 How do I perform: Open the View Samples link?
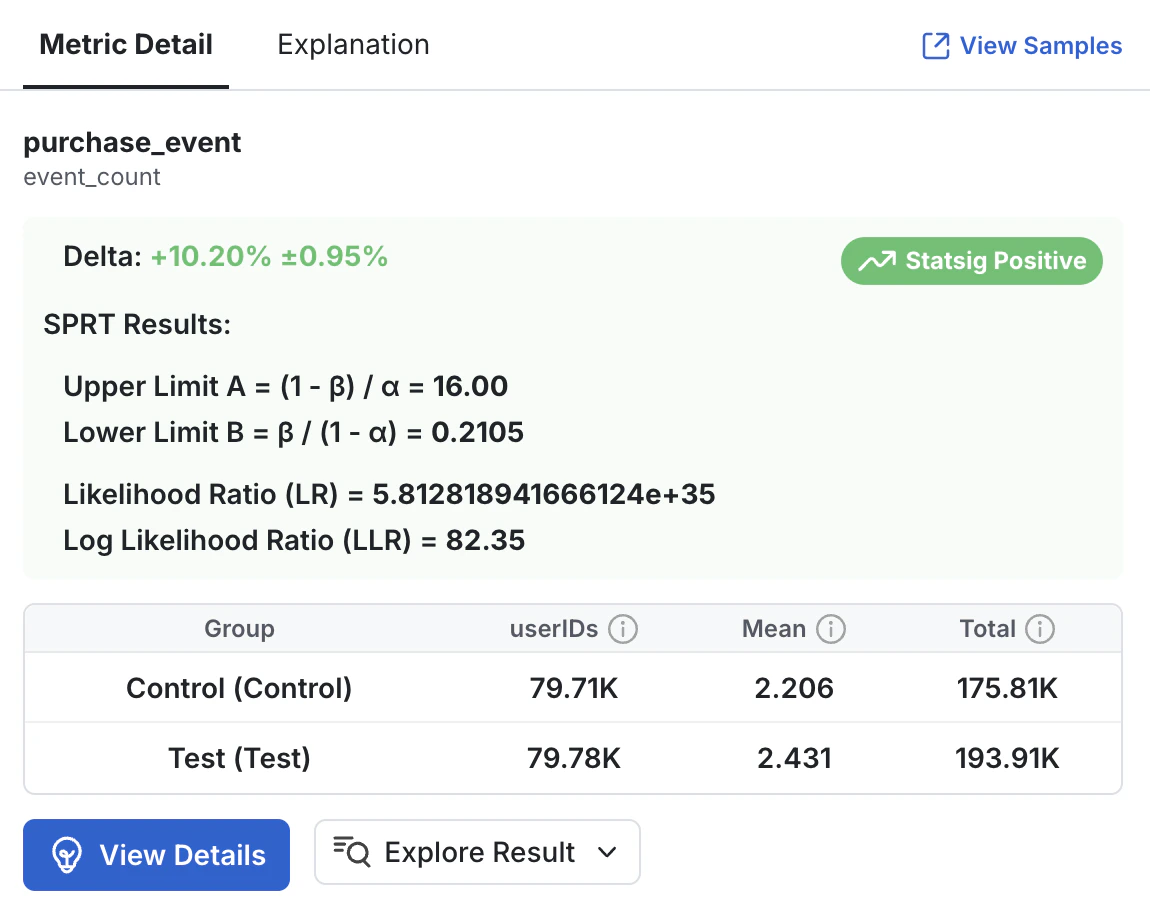point(1022,45)
